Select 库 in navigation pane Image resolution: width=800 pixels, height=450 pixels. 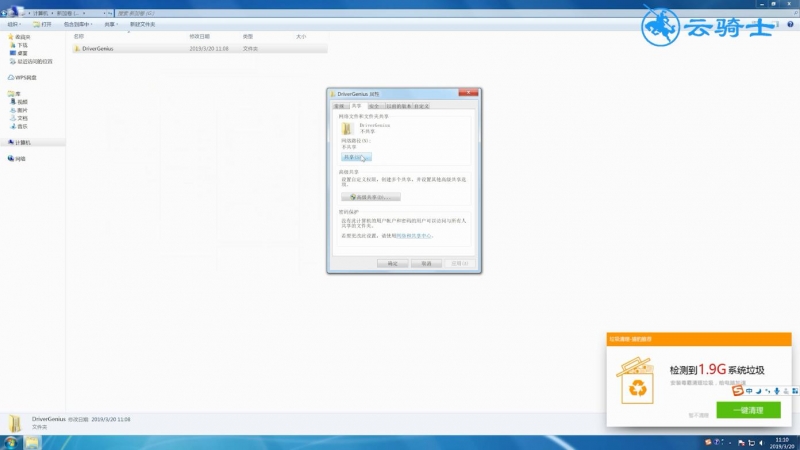[x=14, y=94]
